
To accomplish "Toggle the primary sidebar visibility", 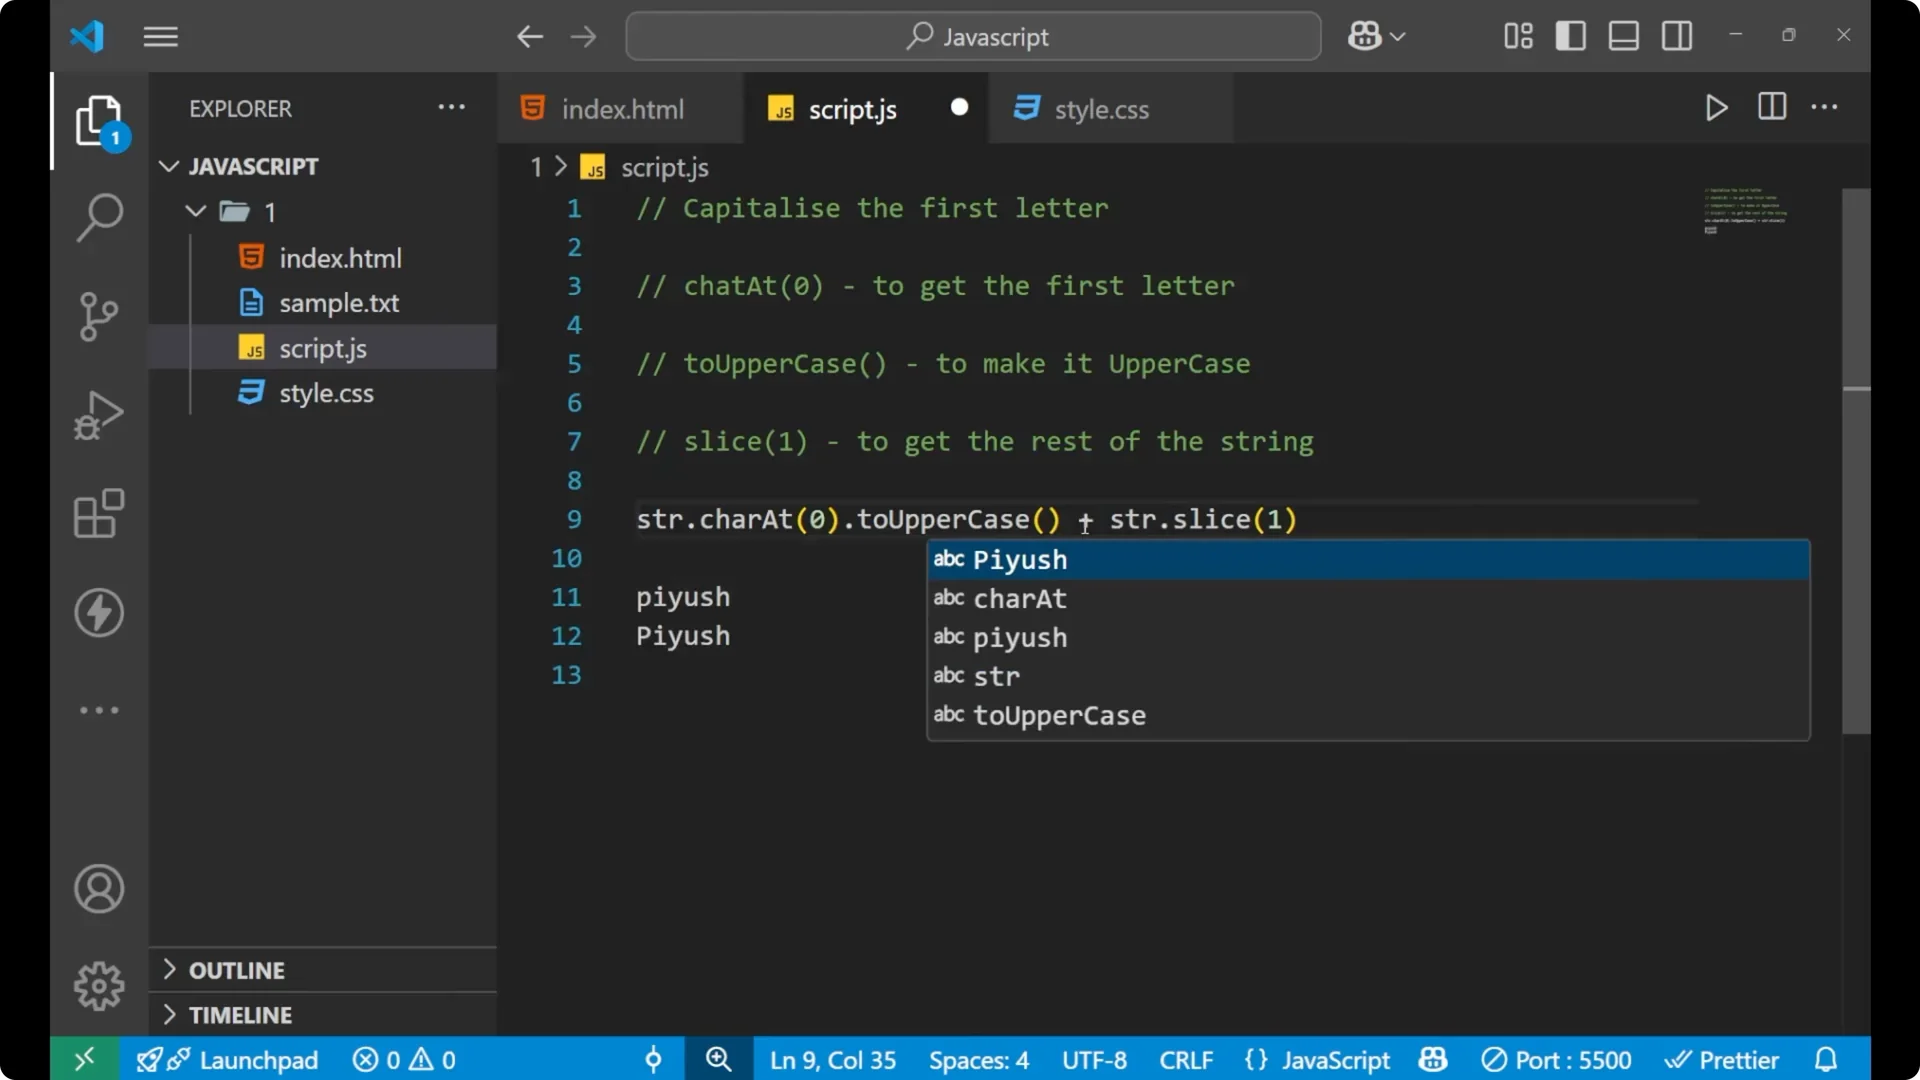I will tap(1570, 35).
